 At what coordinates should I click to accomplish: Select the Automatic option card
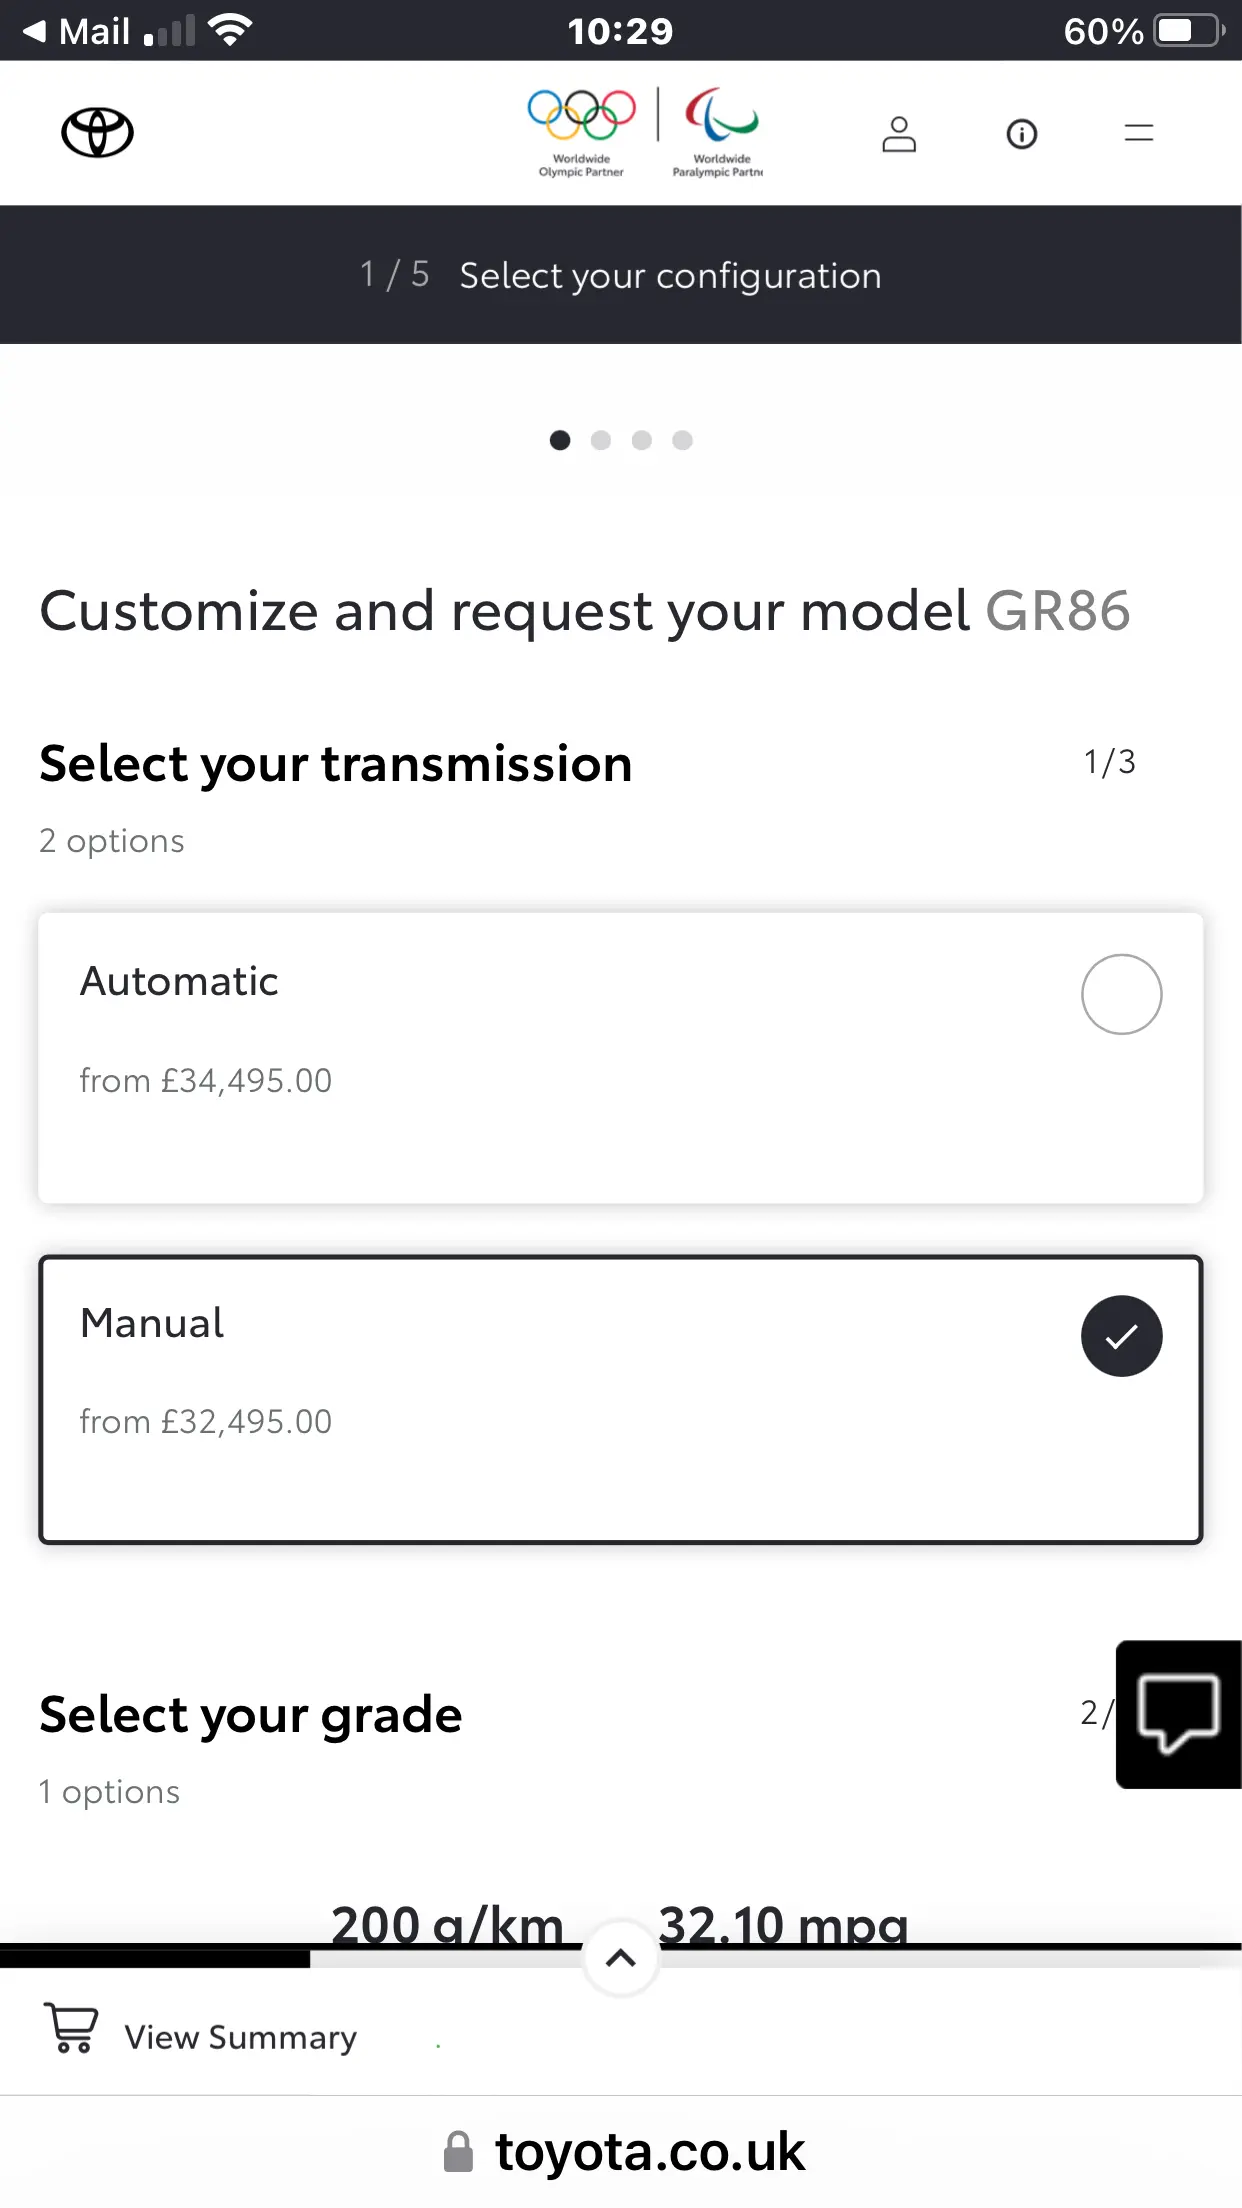[620, 1057]
